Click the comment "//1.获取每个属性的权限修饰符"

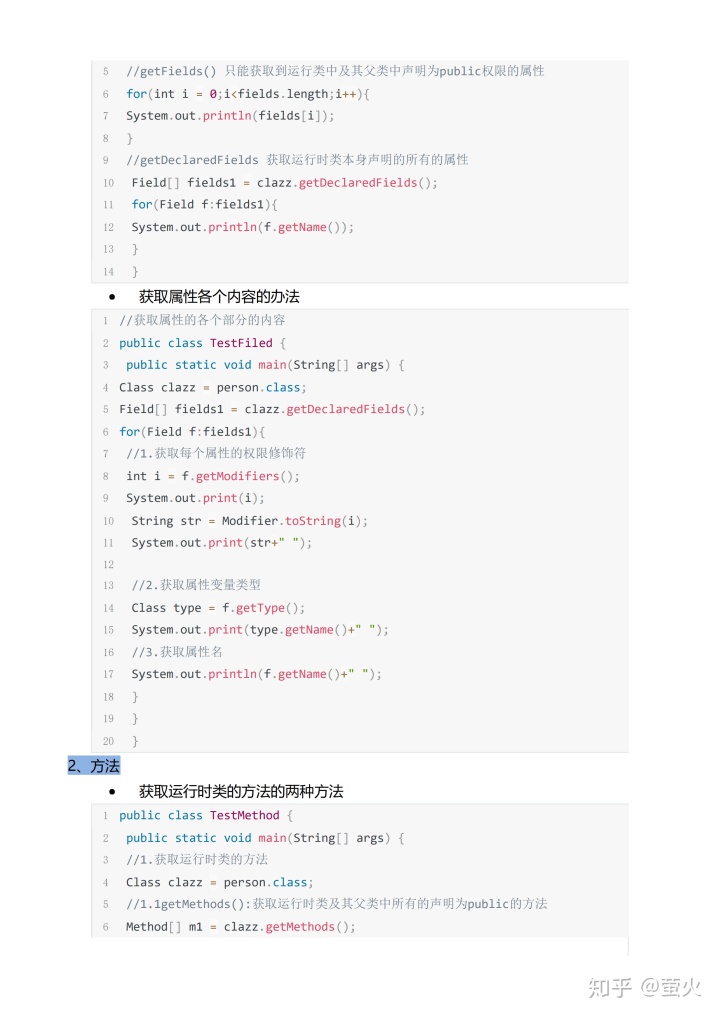216,453
